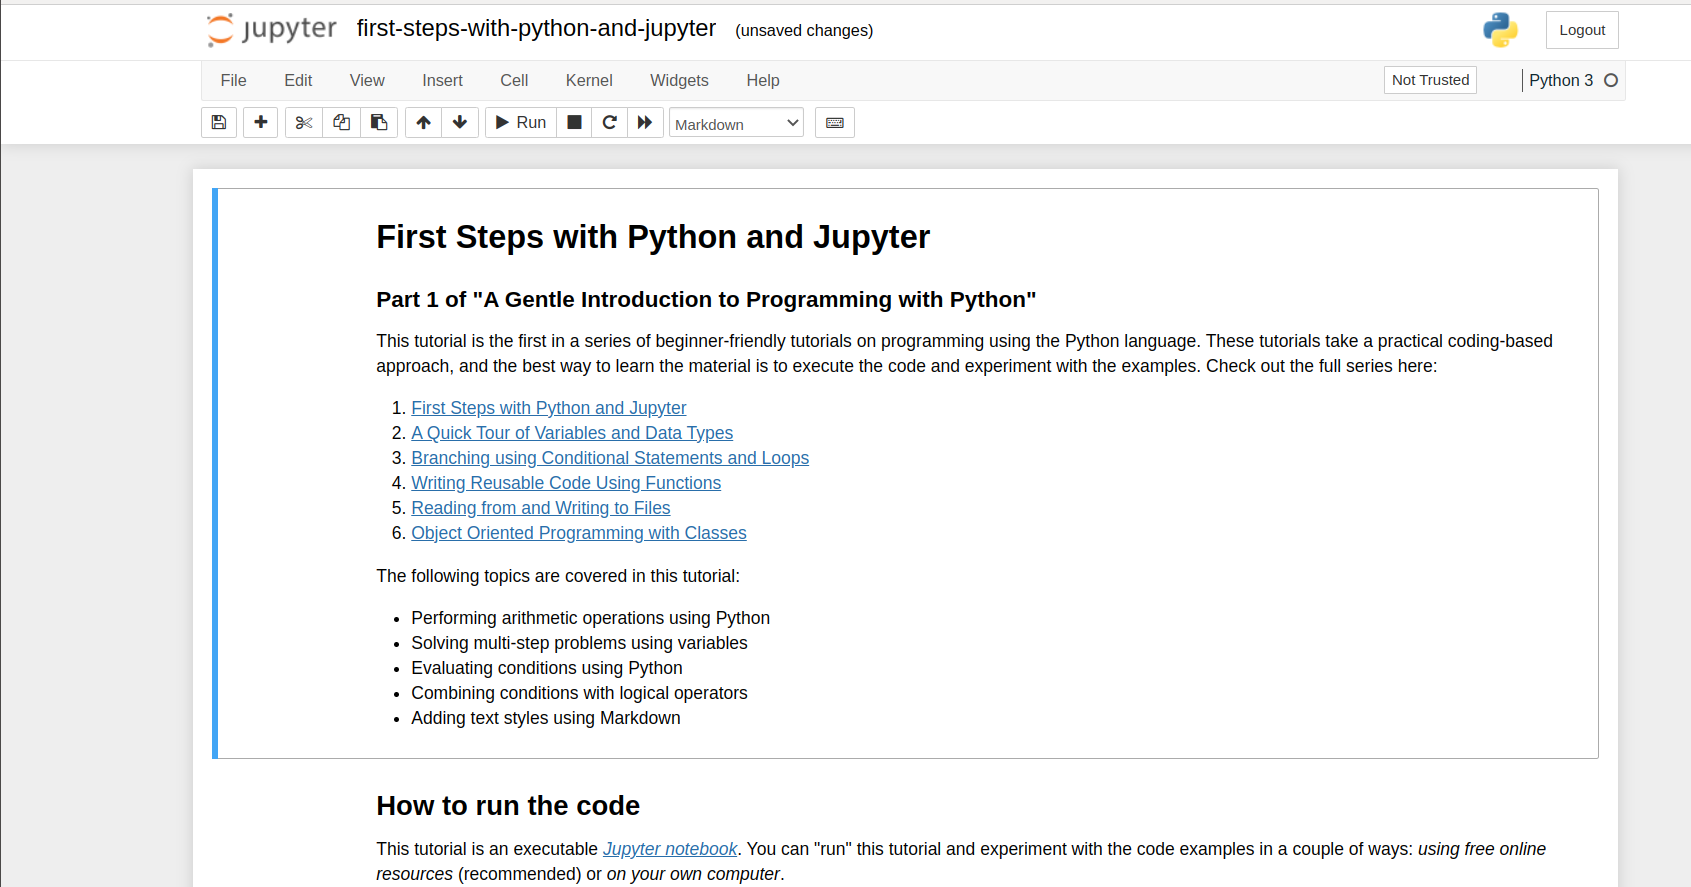Open the Widgets menu
The height and width of the screenshot is (887, 1691).
pyautogui.click(x=680, y=80)
